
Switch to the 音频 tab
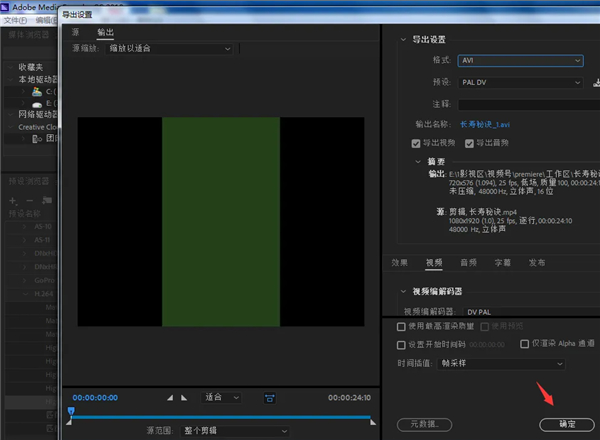click(x=467, y=263)
